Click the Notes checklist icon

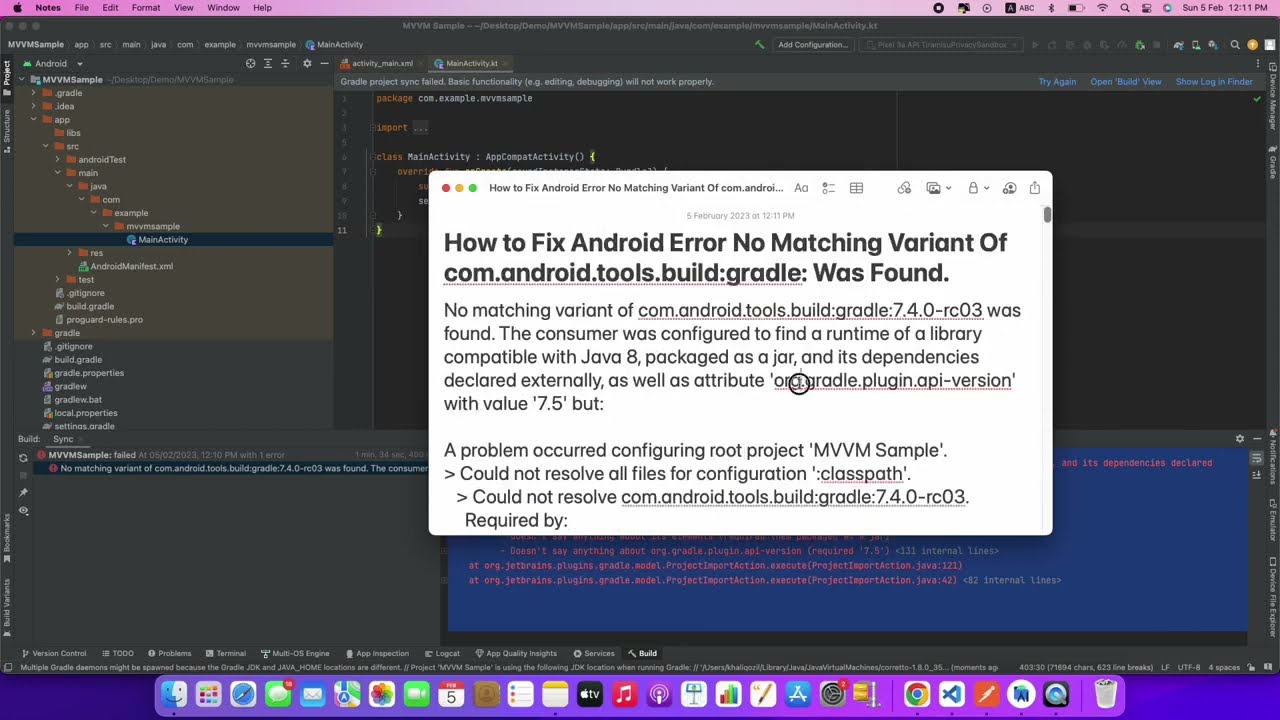(828, 188)
